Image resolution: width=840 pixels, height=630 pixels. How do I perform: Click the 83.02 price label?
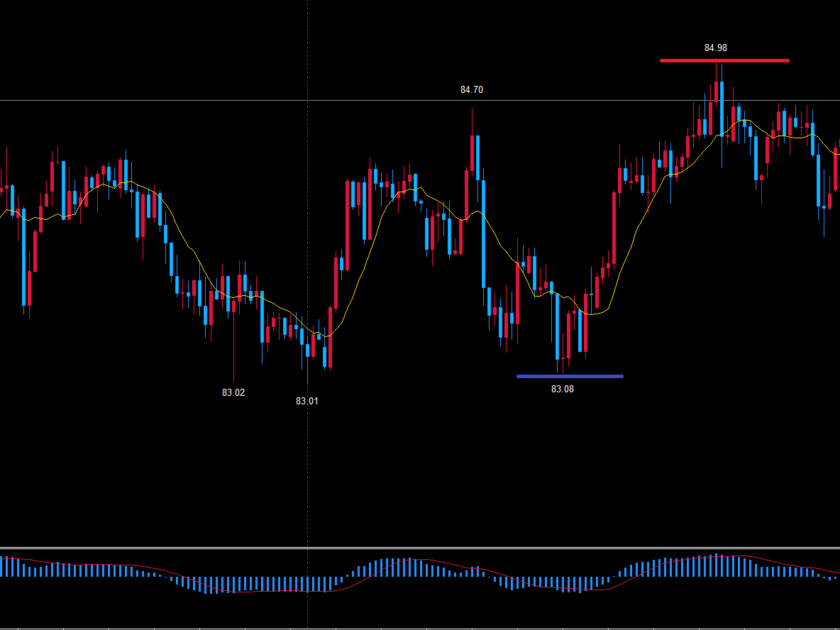coord(233,393)
